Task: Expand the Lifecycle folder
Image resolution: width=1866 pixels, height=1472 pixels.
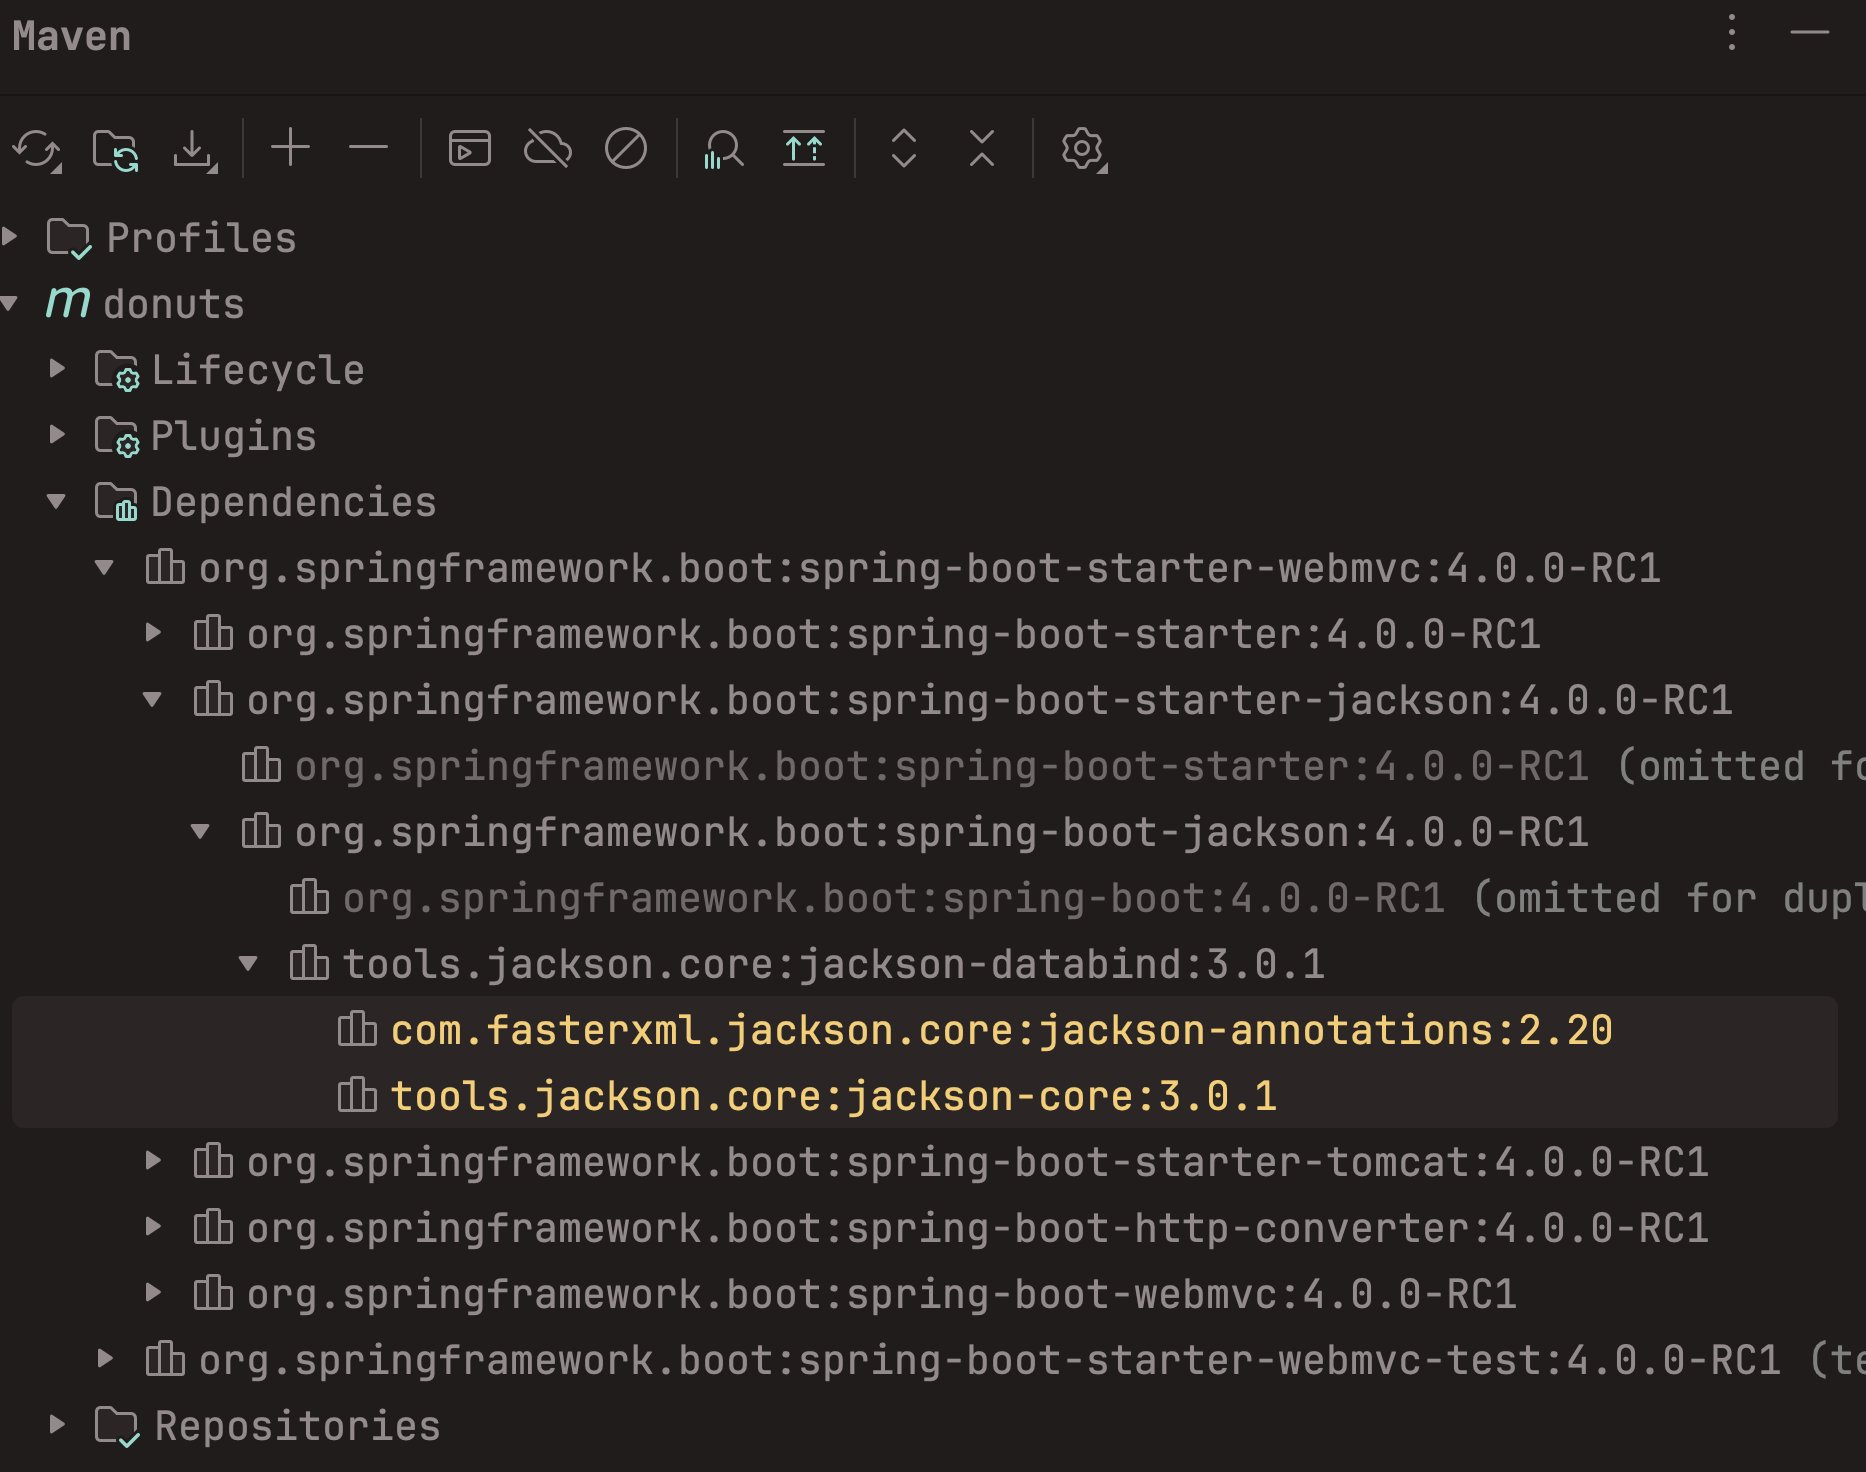Action: [x=58, y=369]
